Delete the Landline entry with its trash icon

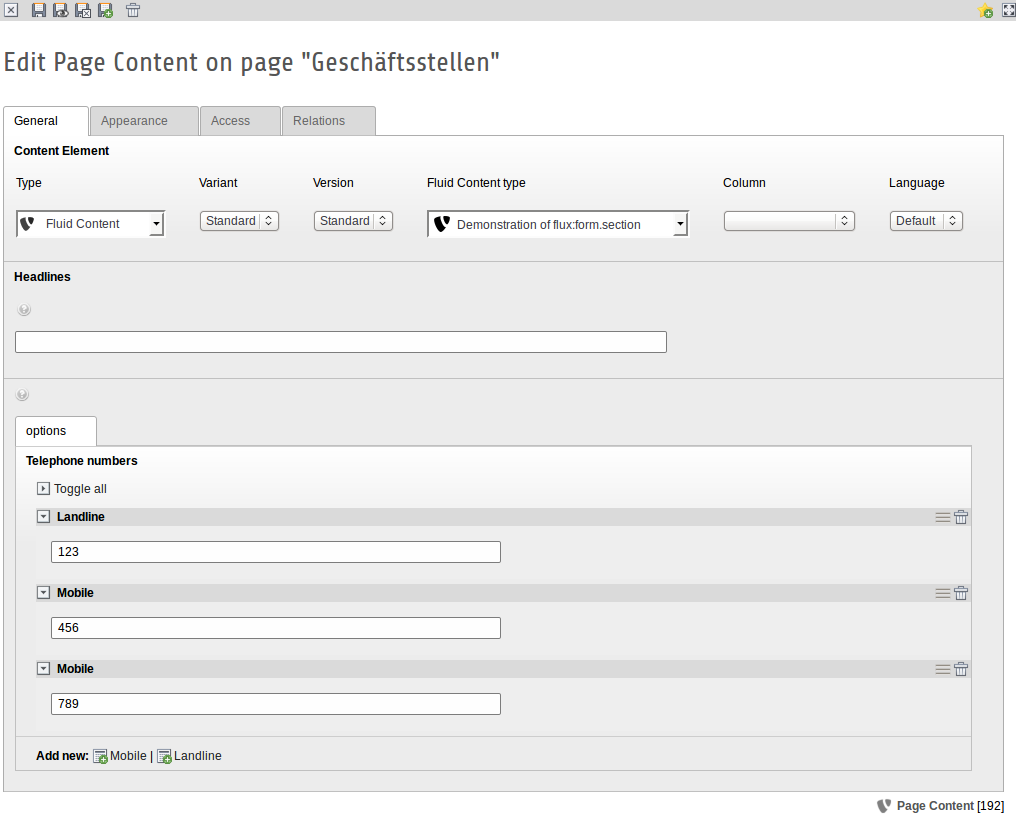(961, 517)
